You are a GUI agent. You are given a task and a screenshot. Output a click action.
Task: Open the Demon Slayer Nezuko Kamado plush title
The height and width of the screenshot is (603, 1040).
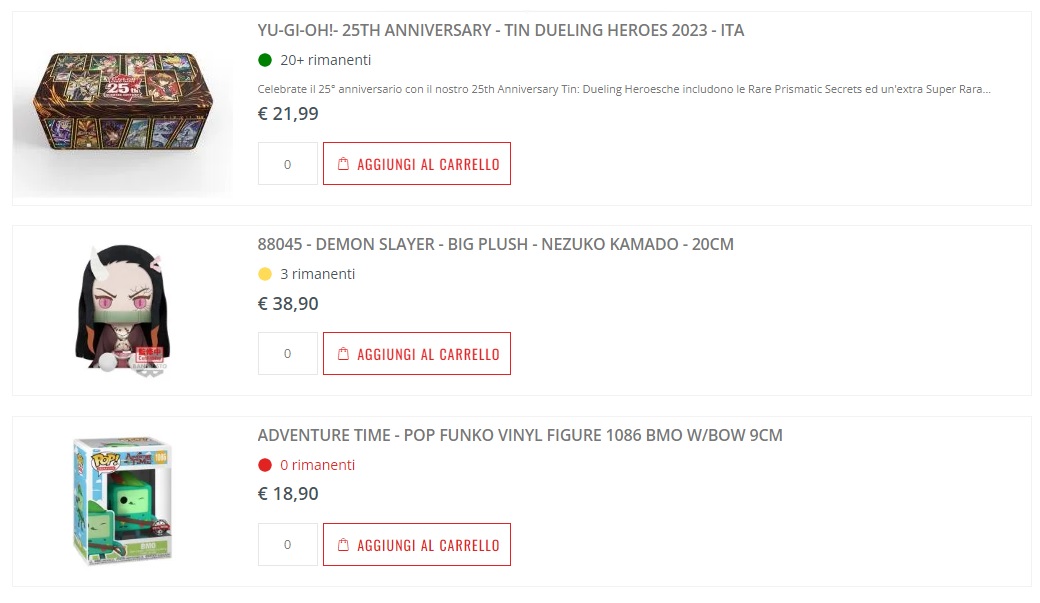point(496,244)
